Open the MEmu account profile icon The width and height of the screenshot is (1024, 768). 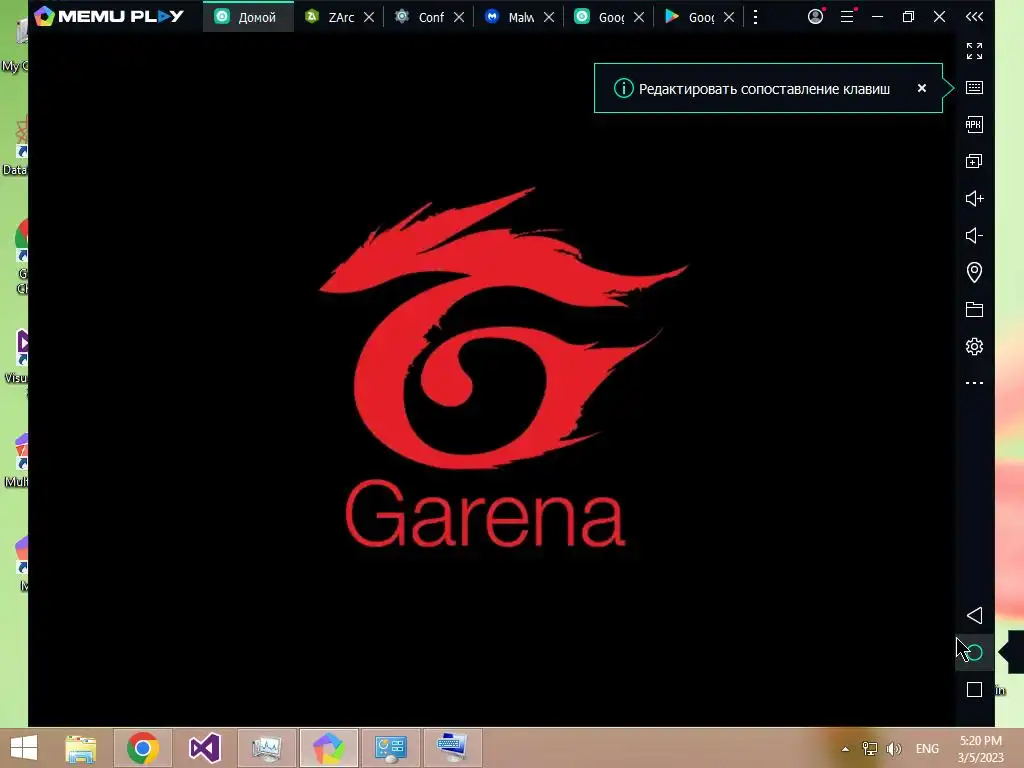(x=816, y=16)
